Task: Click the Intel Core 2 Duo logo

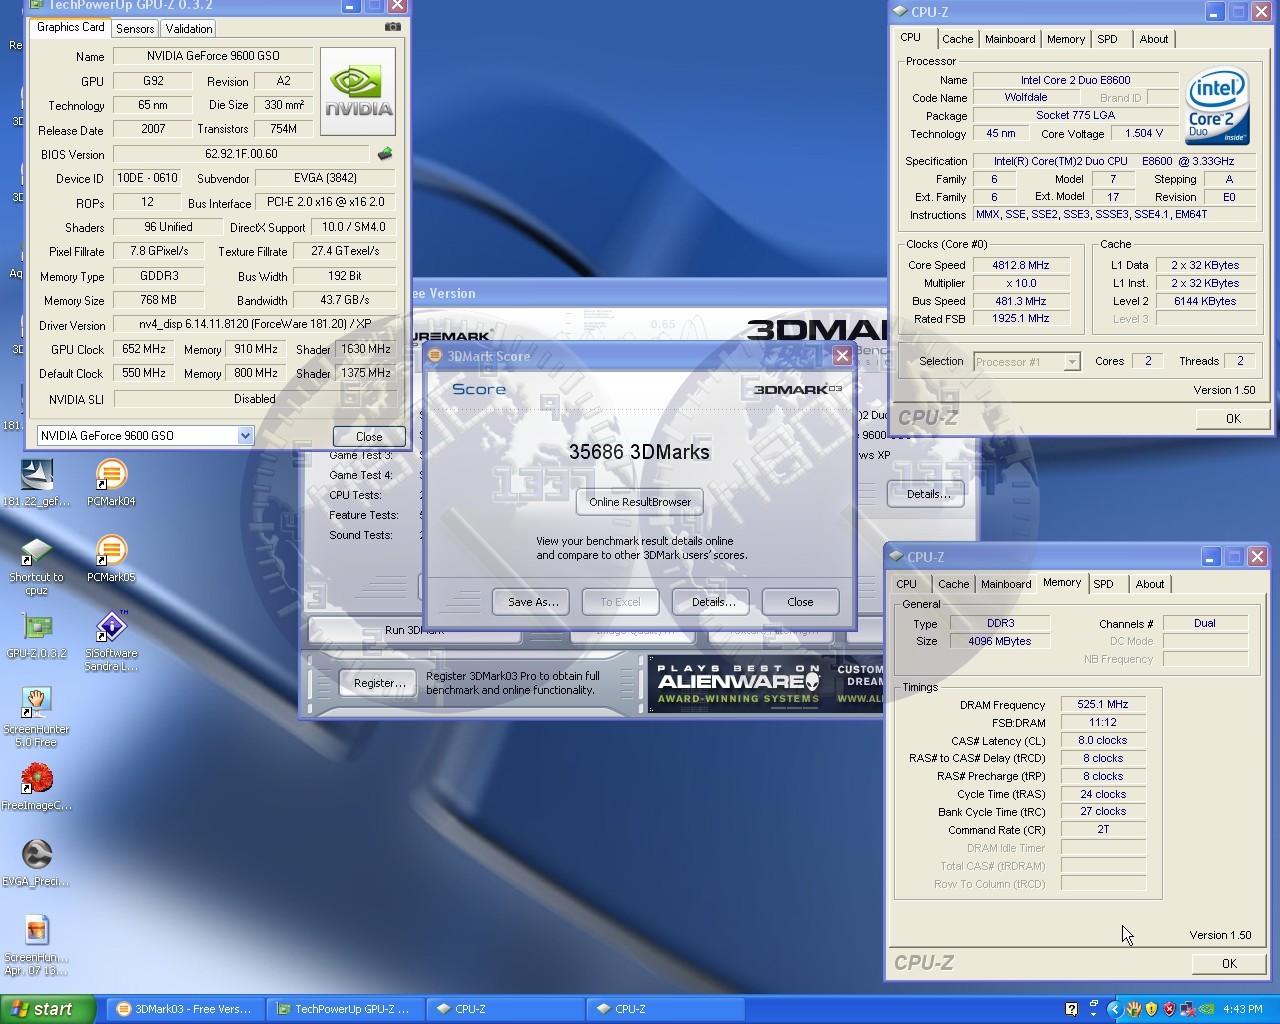Action: click(x=1217, y=106)
